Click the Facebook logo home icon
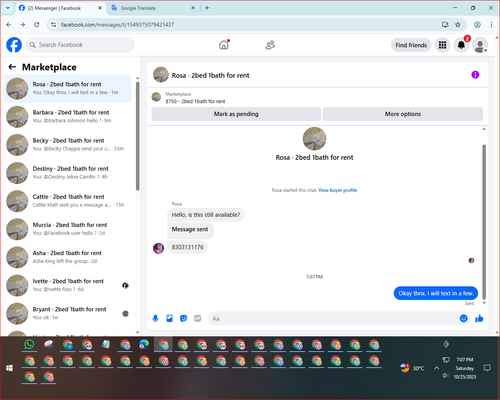Viewport: 500px width, 400px height. tap(14, 45)
